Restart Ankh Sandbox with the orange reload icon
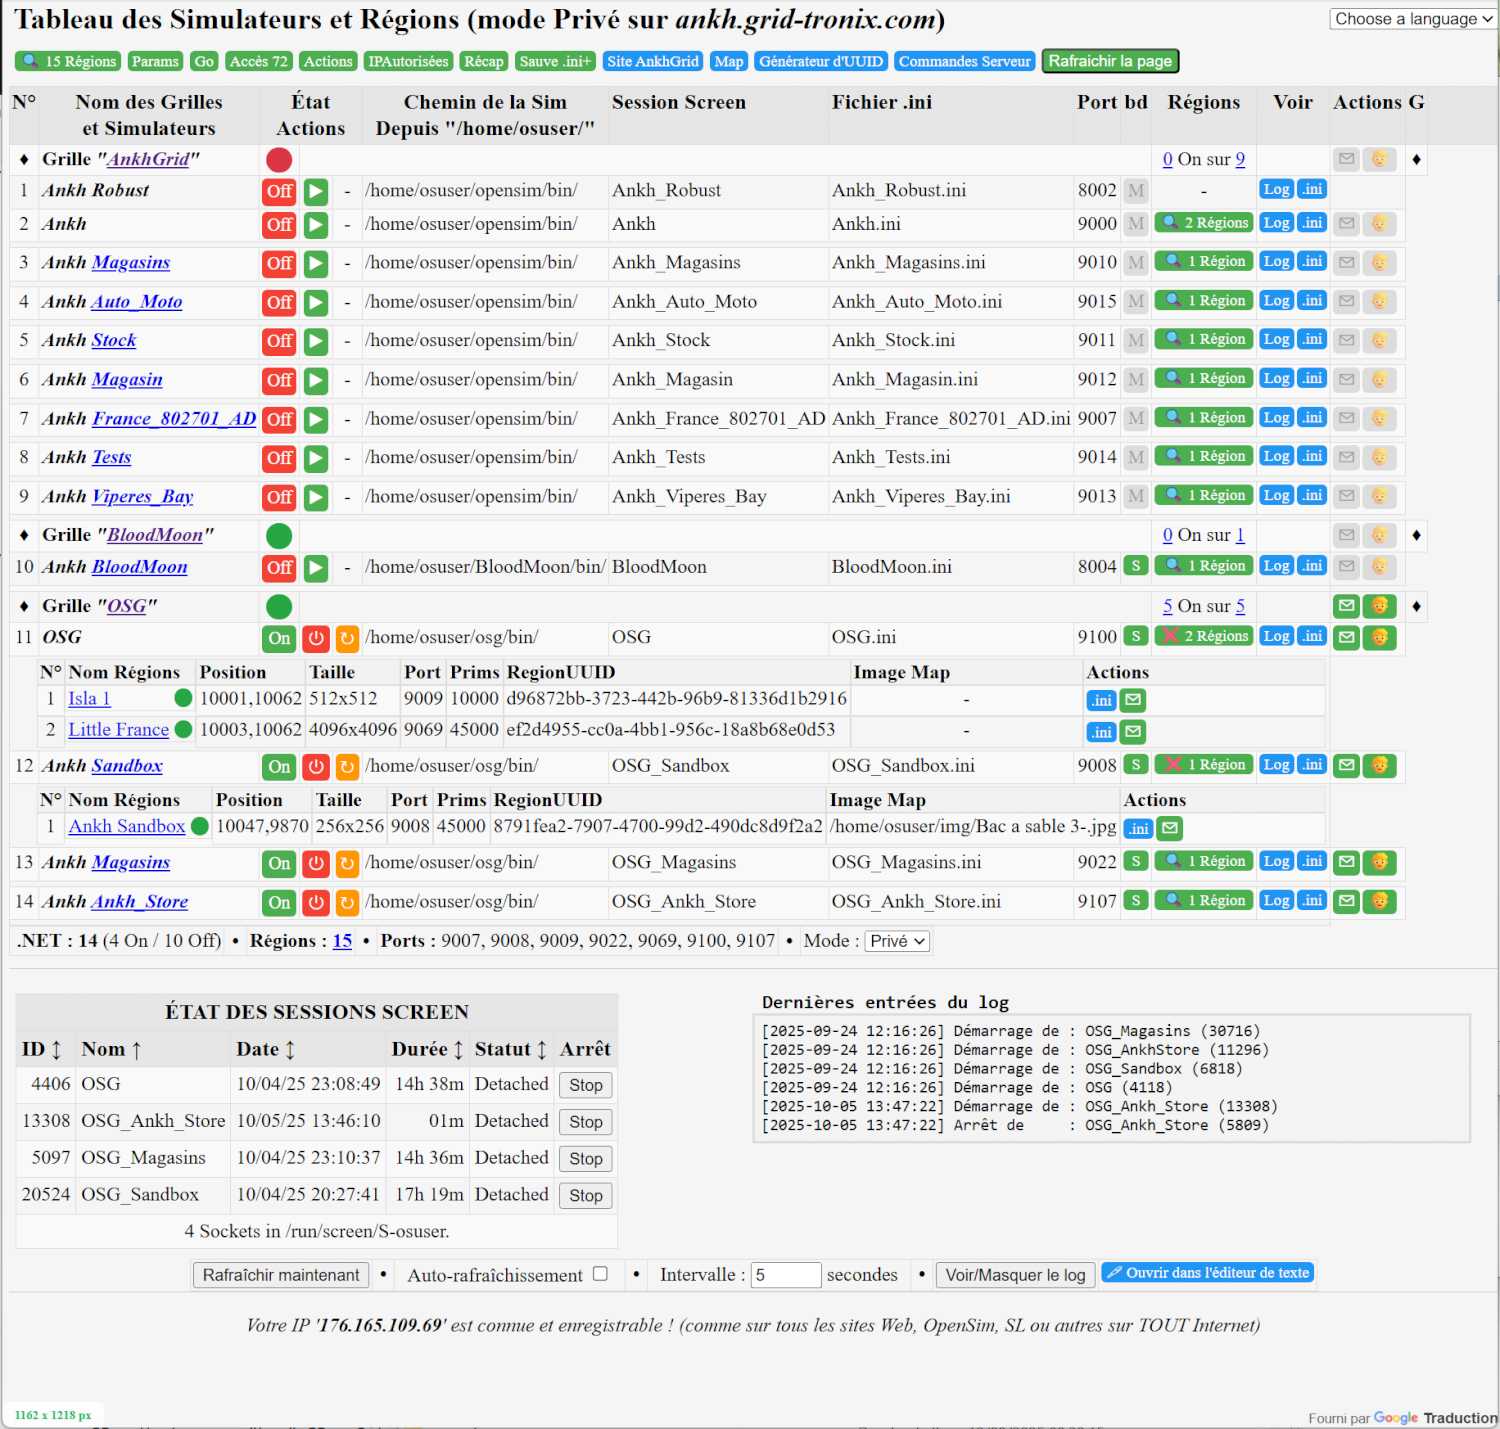 tap(347, 767)
